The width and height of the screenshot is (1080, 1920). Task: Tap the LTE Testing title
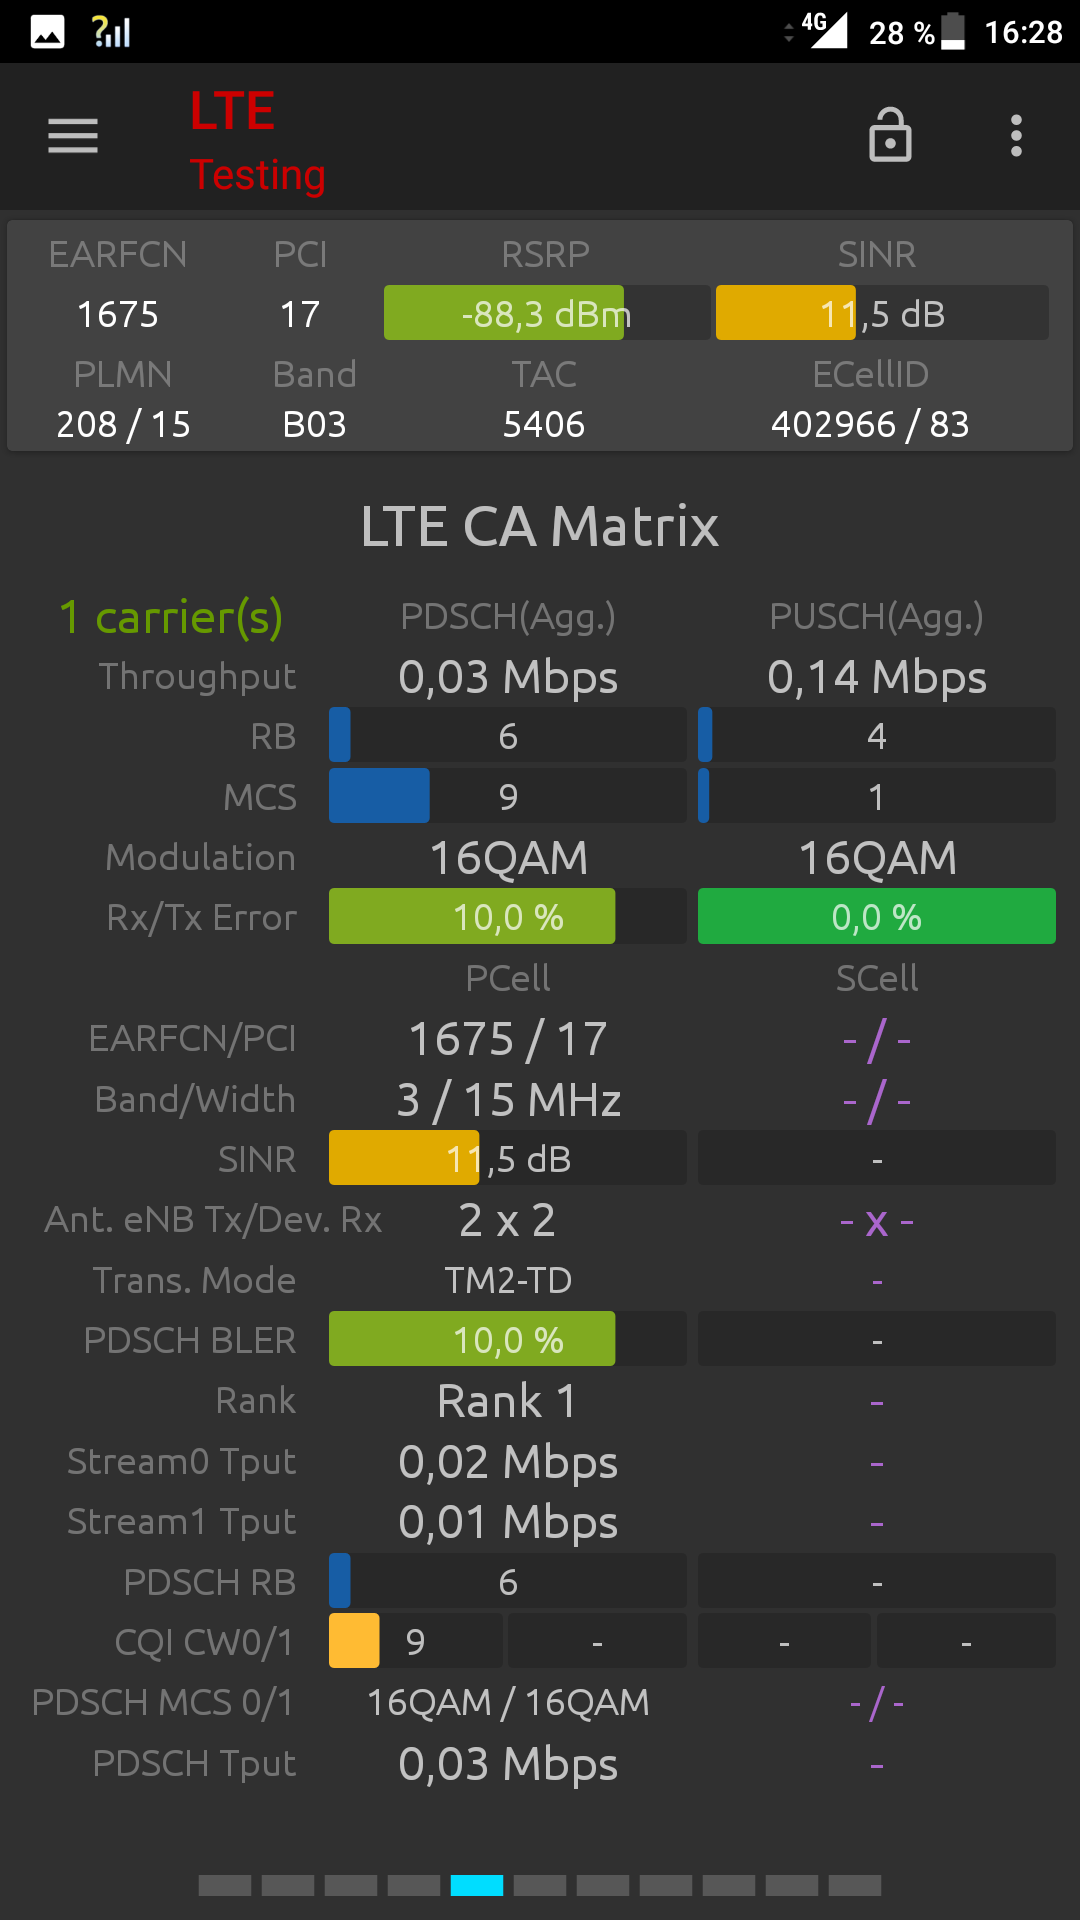(x=257, y=140)
